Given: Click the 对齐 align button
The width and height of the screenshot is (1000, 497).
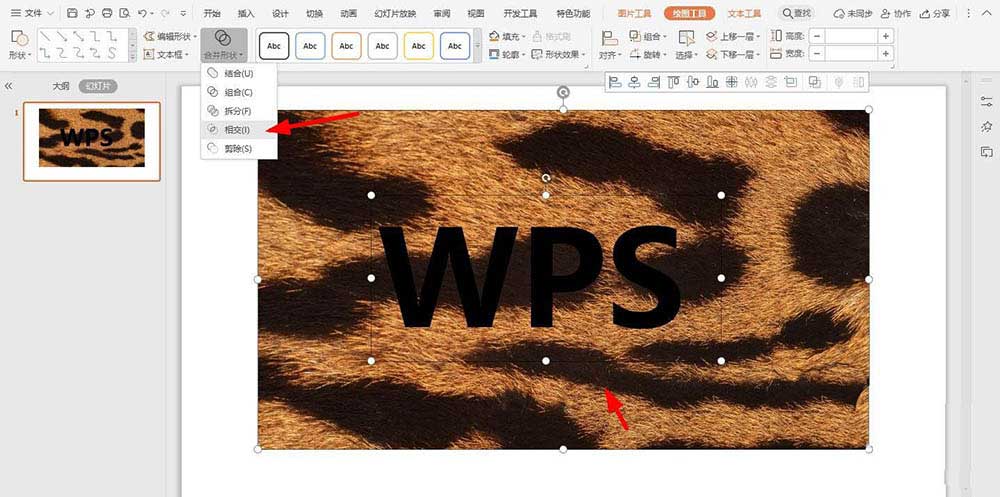Looking at the screenshot, I should pyautogui.click(x=610, y=45).
